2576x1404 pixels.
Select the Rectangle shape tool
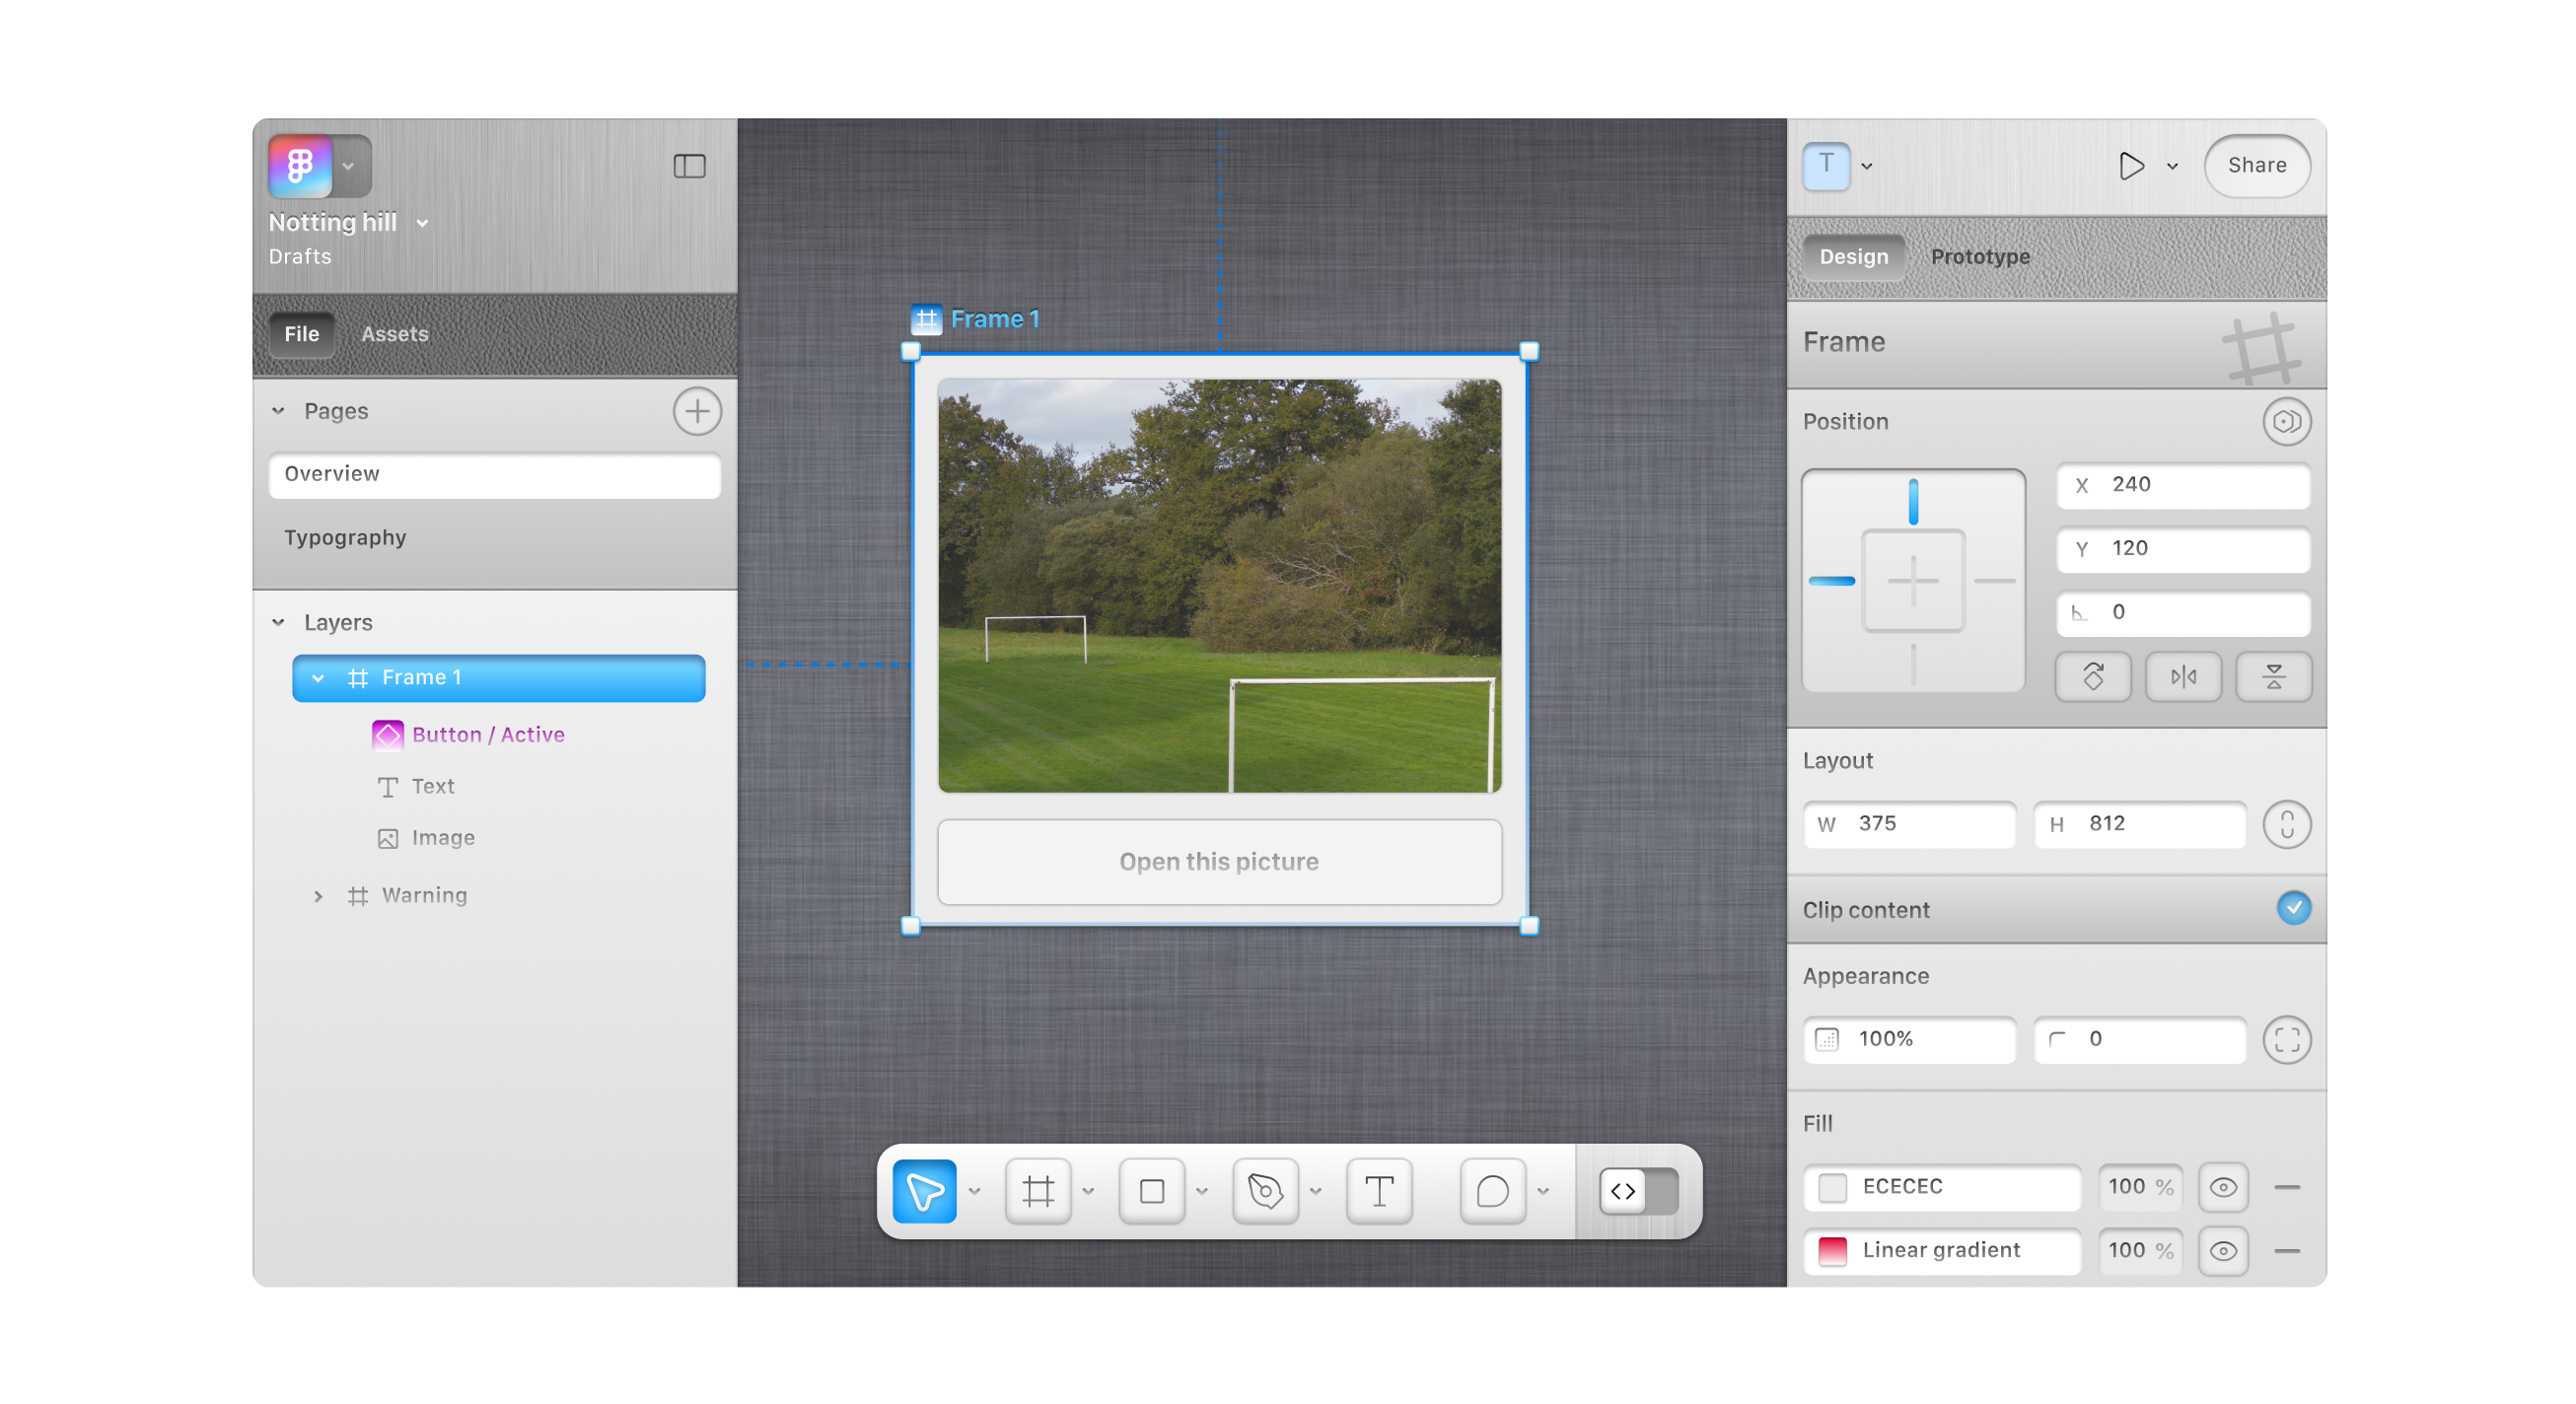(x=1151, y=1190)
